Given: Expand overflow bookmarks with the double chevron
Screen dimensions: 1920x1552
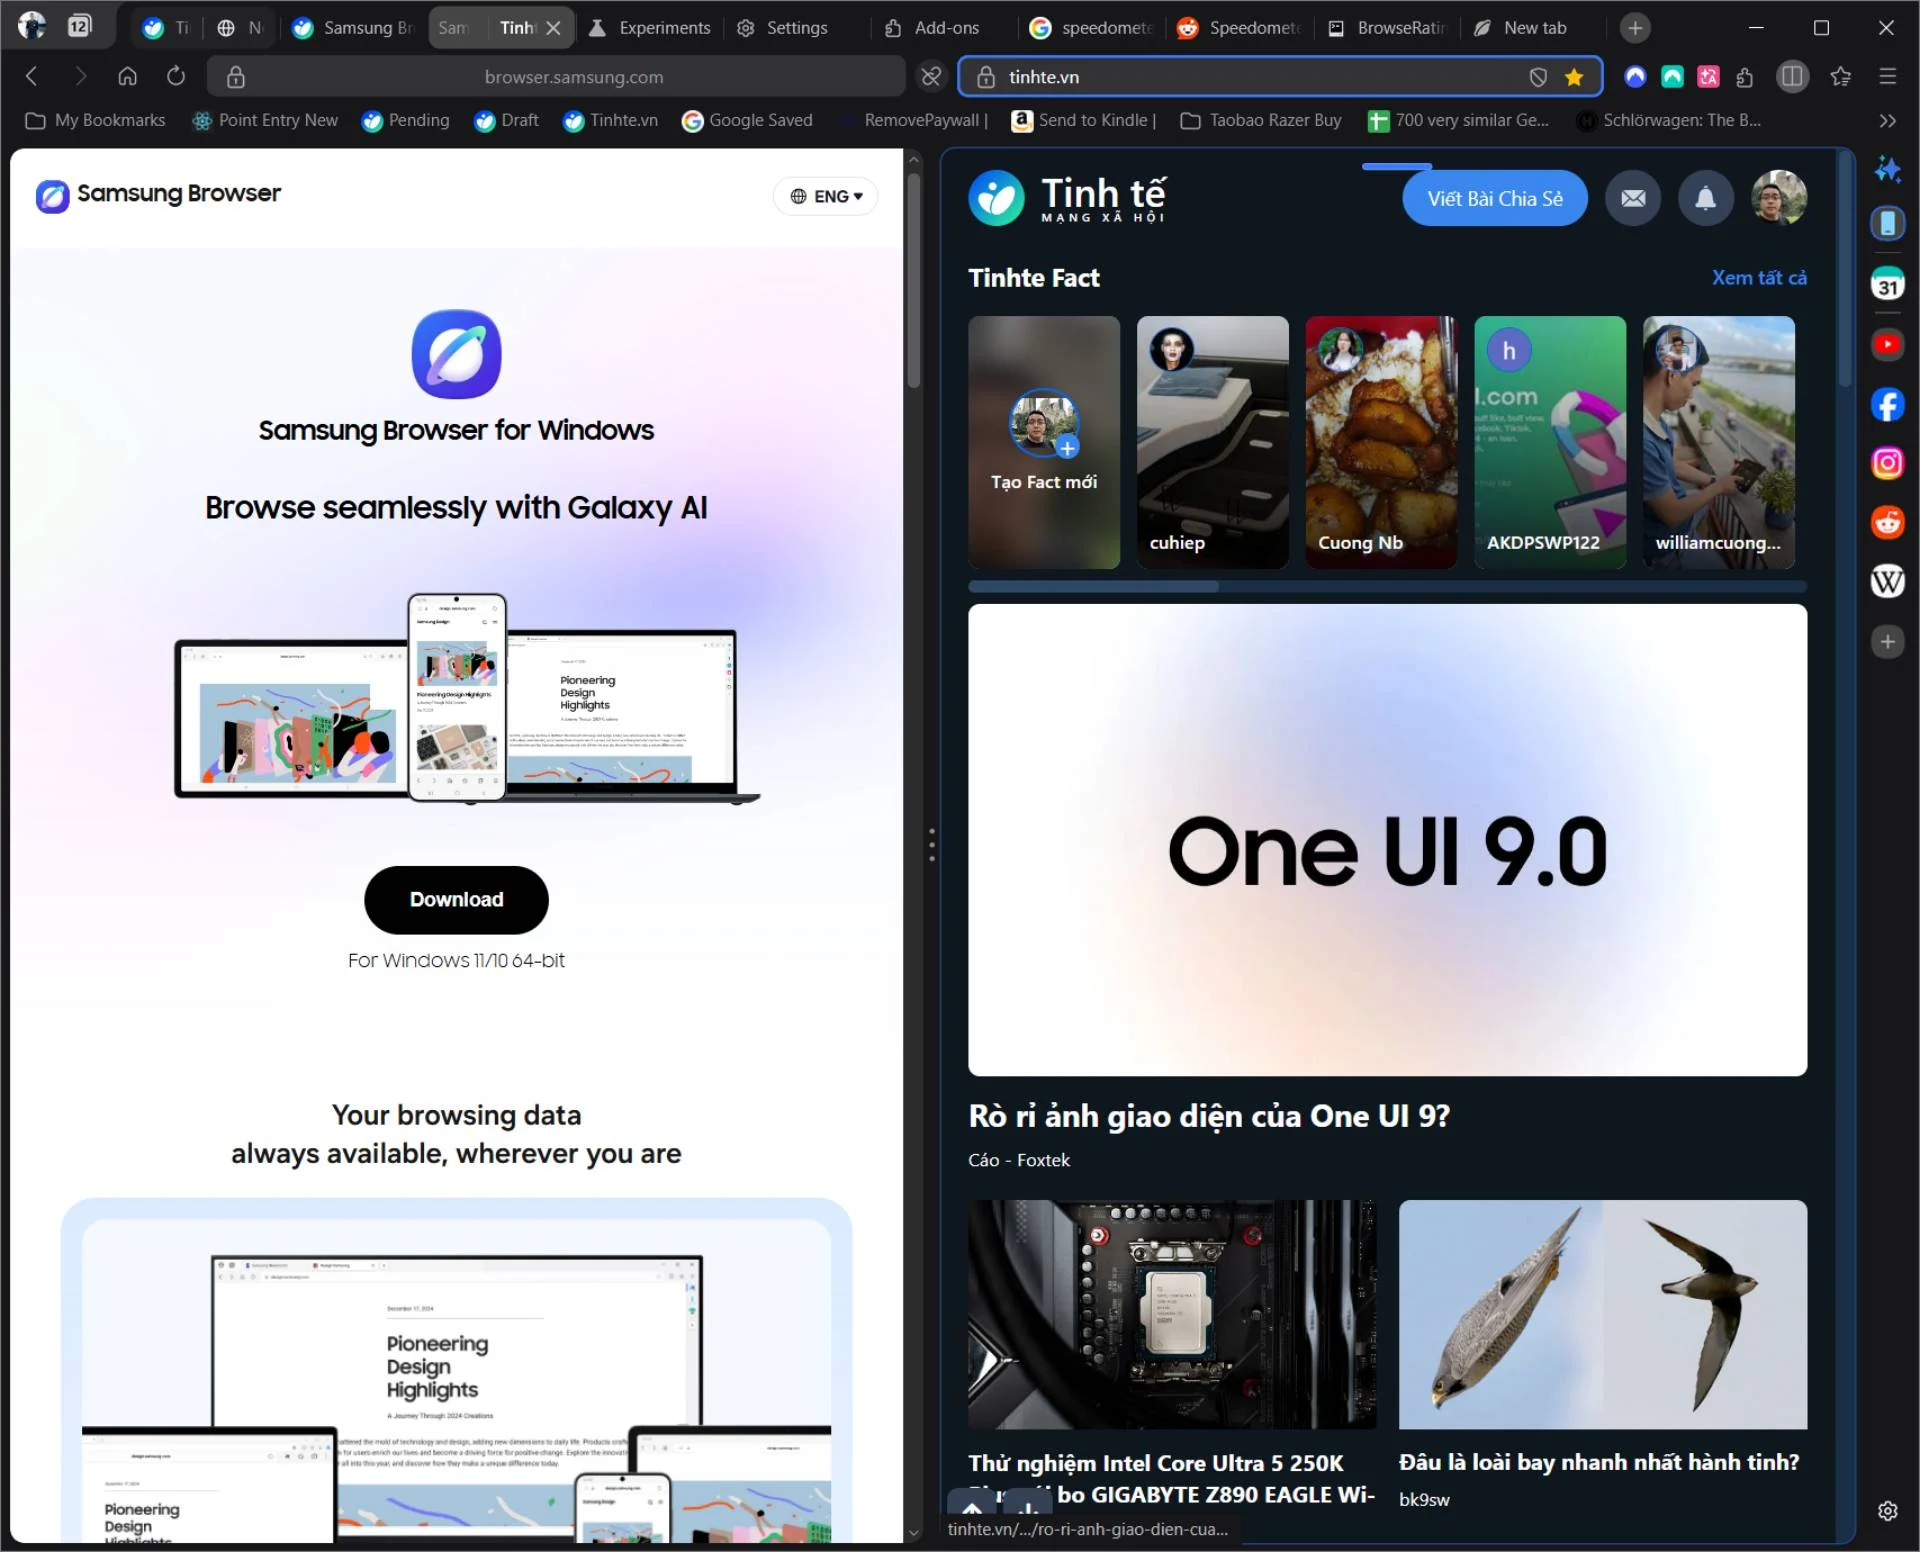Looking at the screenshot, I should pos(1886,121).
